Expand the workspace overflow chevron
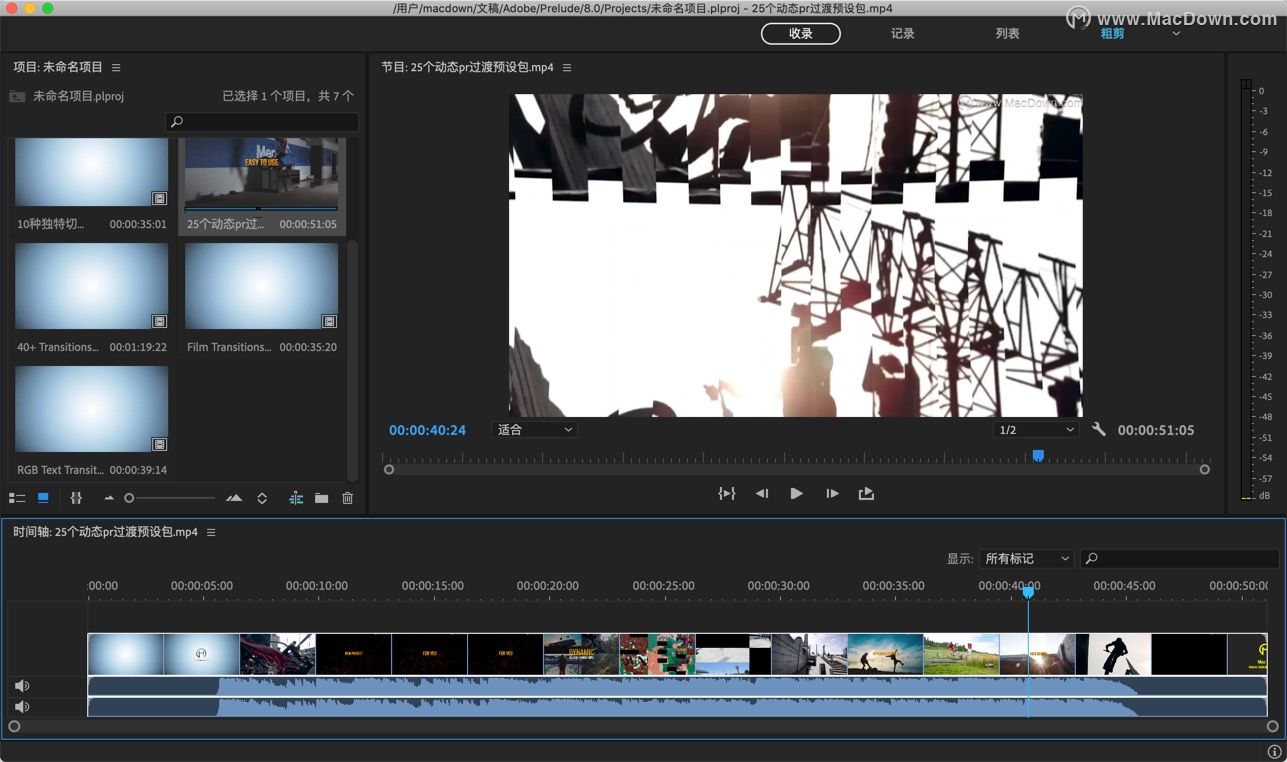This screenshot has height=762, width=1287. click(x=1176, y=33)
